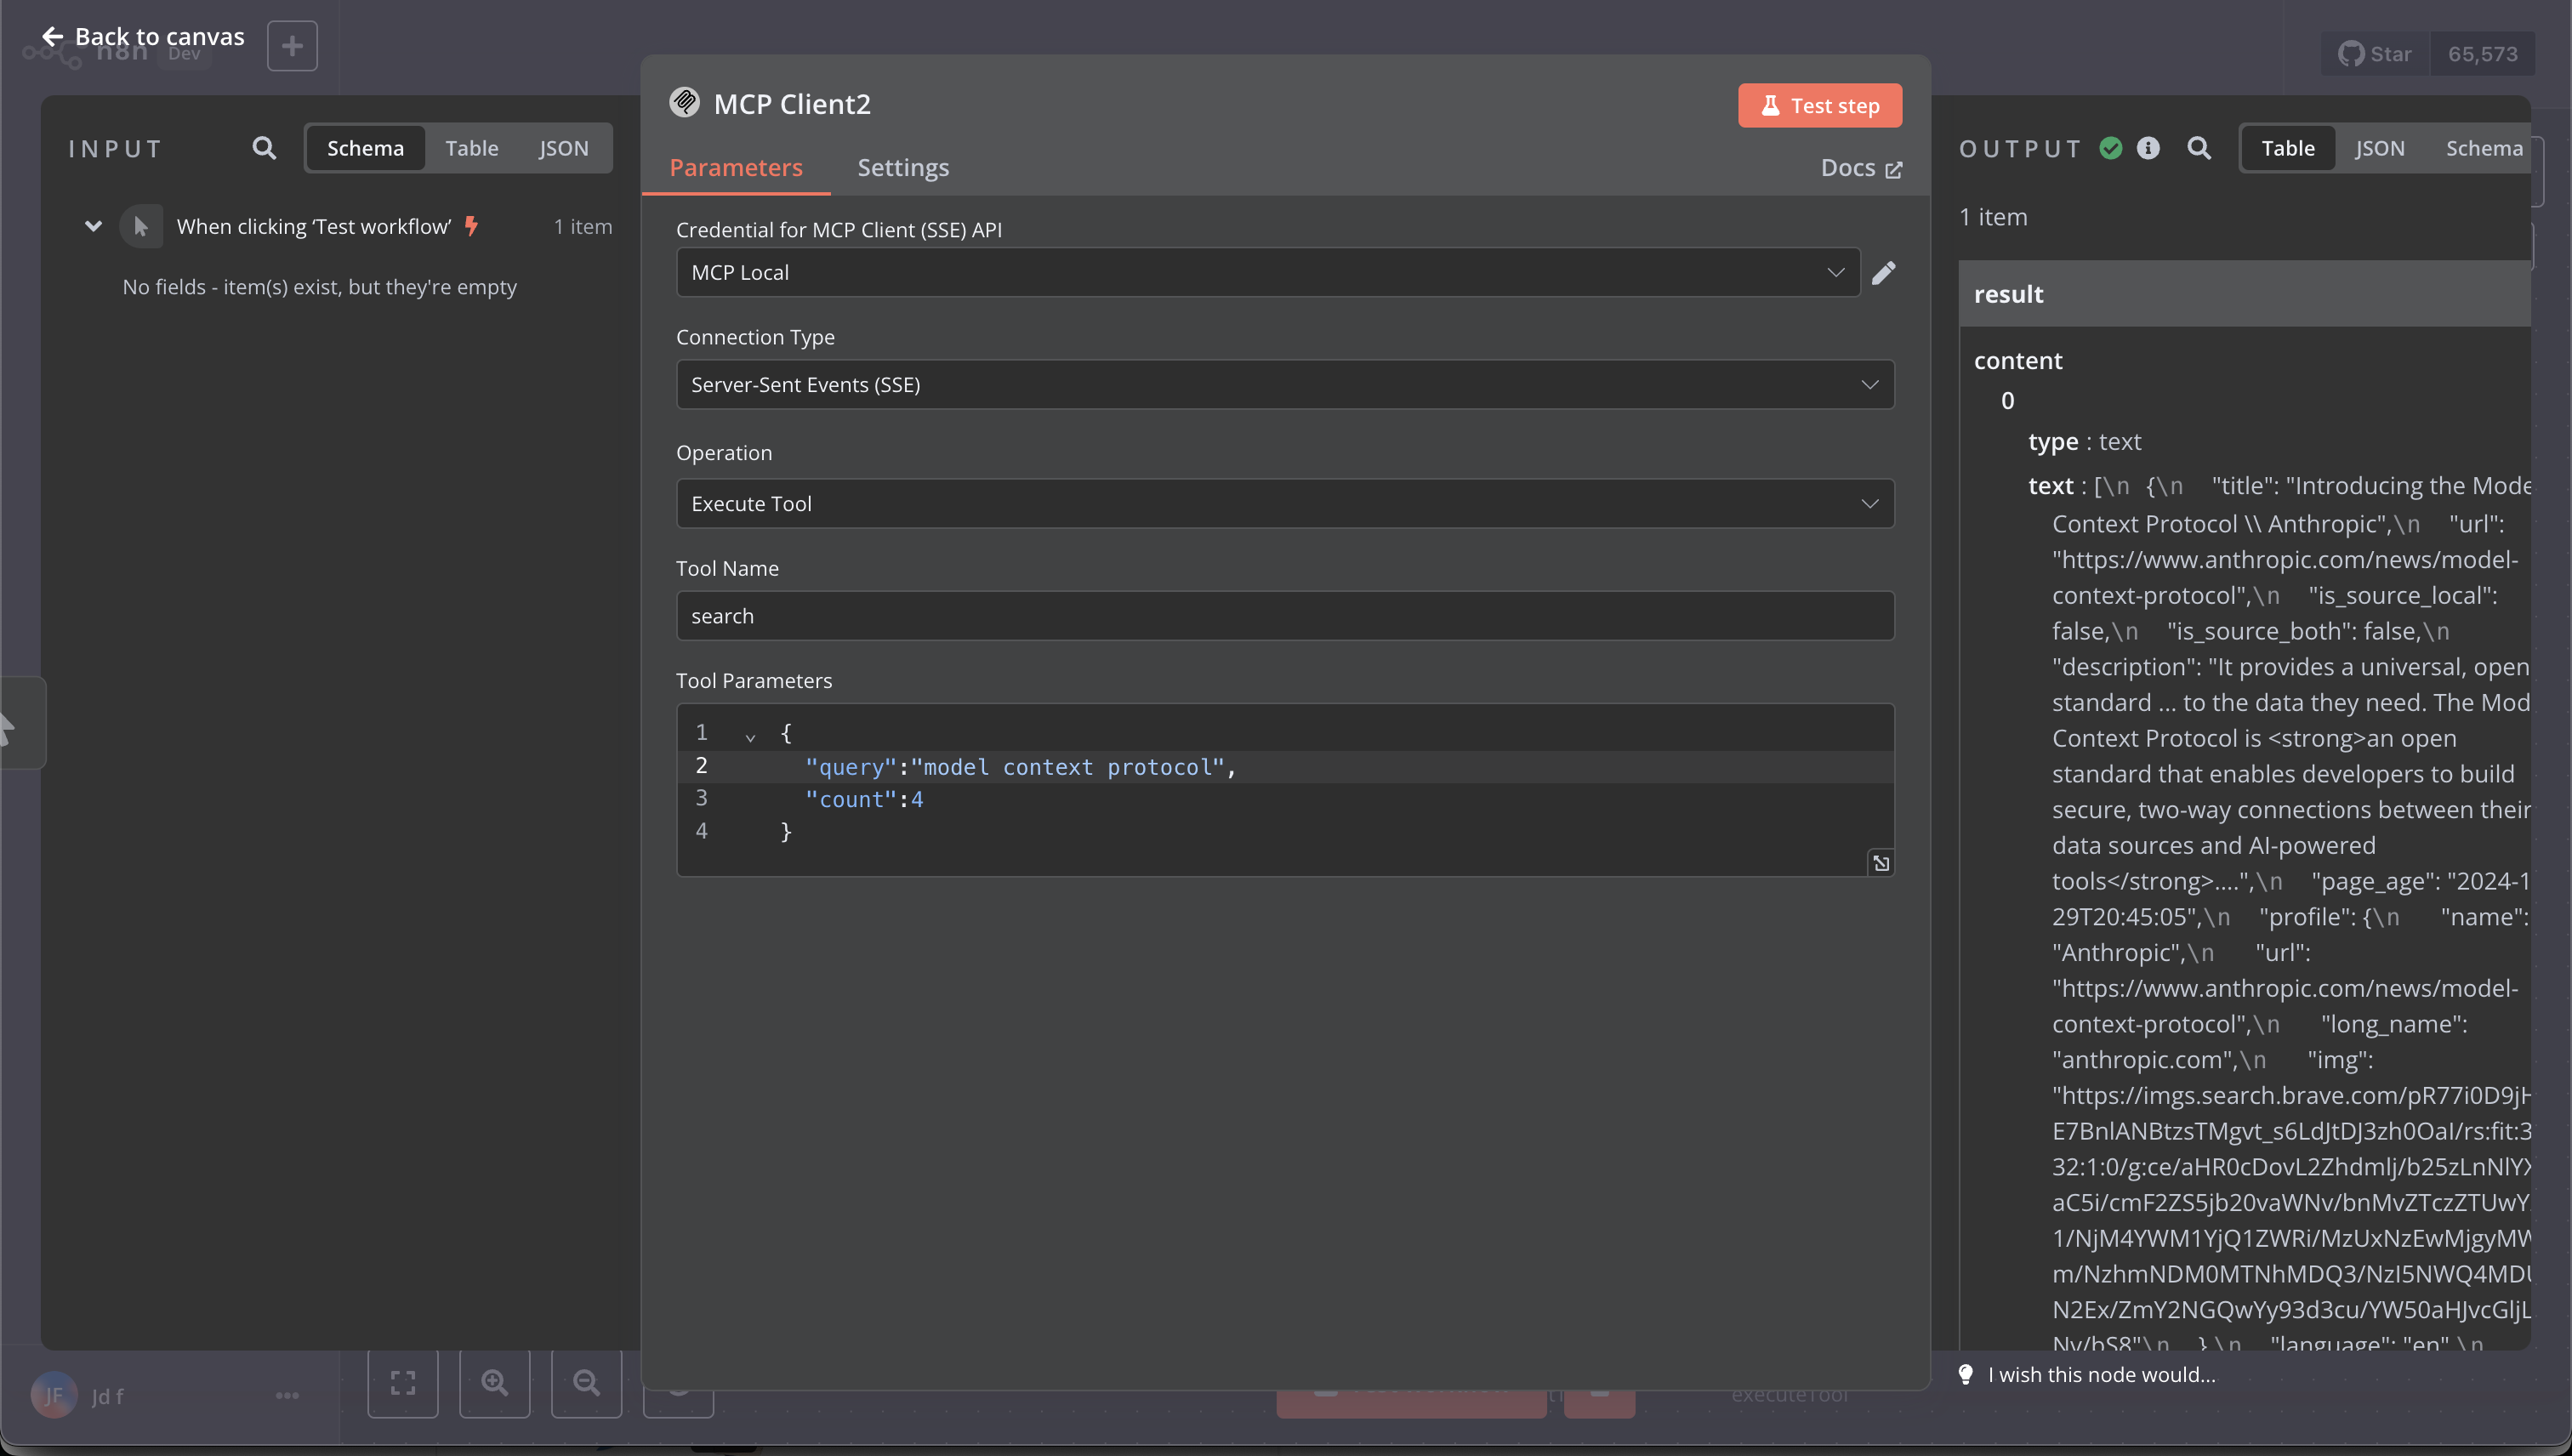Switch the input view to Table
This screenshot has height=1456, width=2572.
[471, 149]
